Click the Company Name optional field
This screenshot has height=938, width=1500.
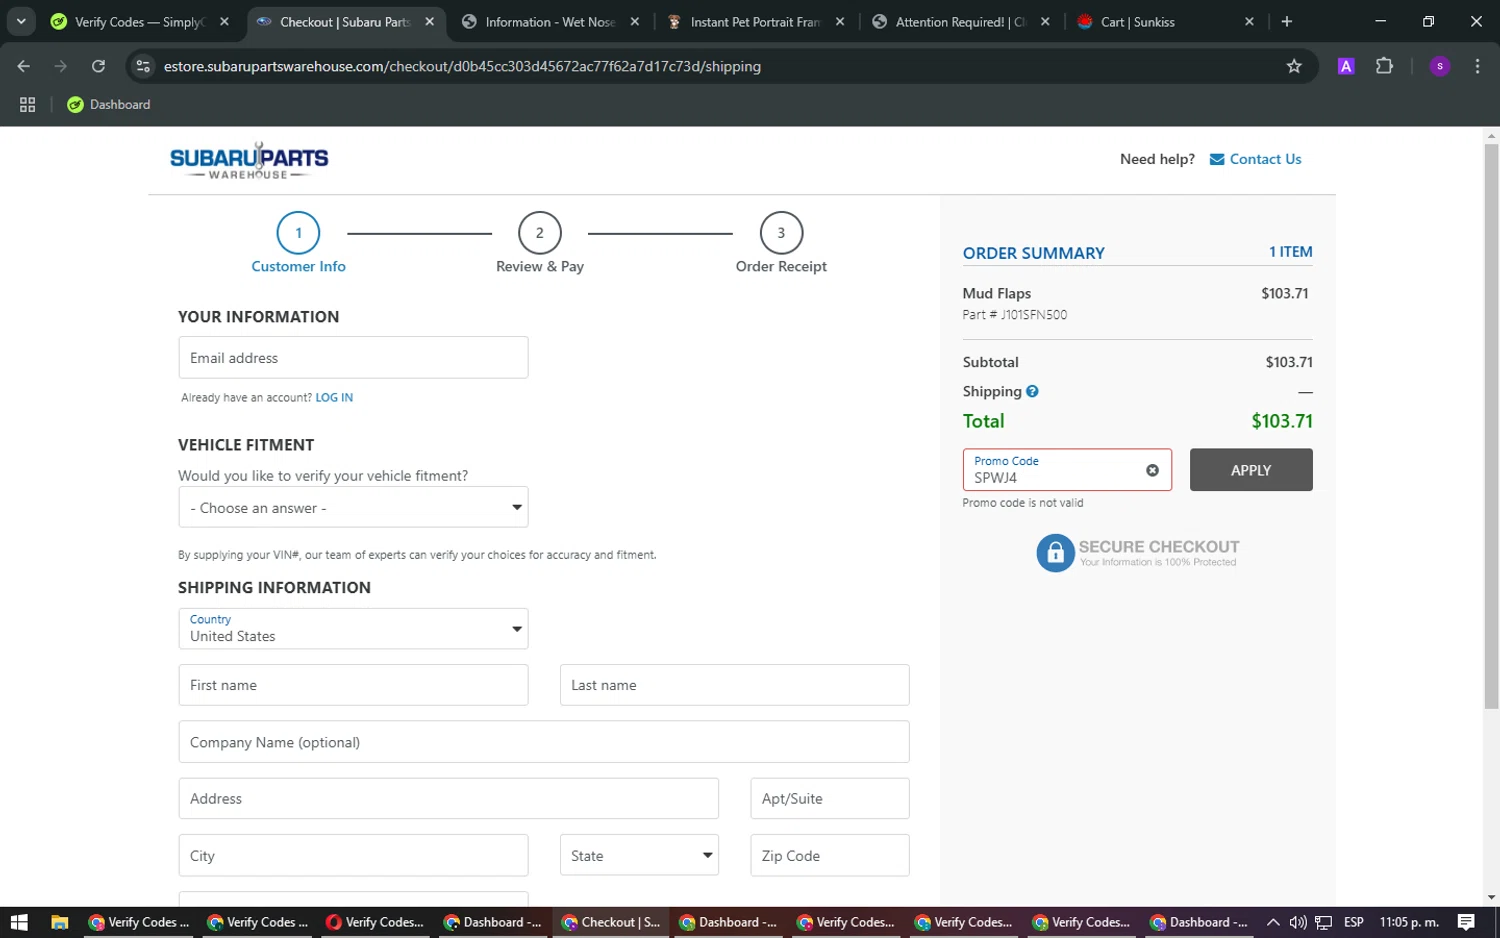pos(544,742)
